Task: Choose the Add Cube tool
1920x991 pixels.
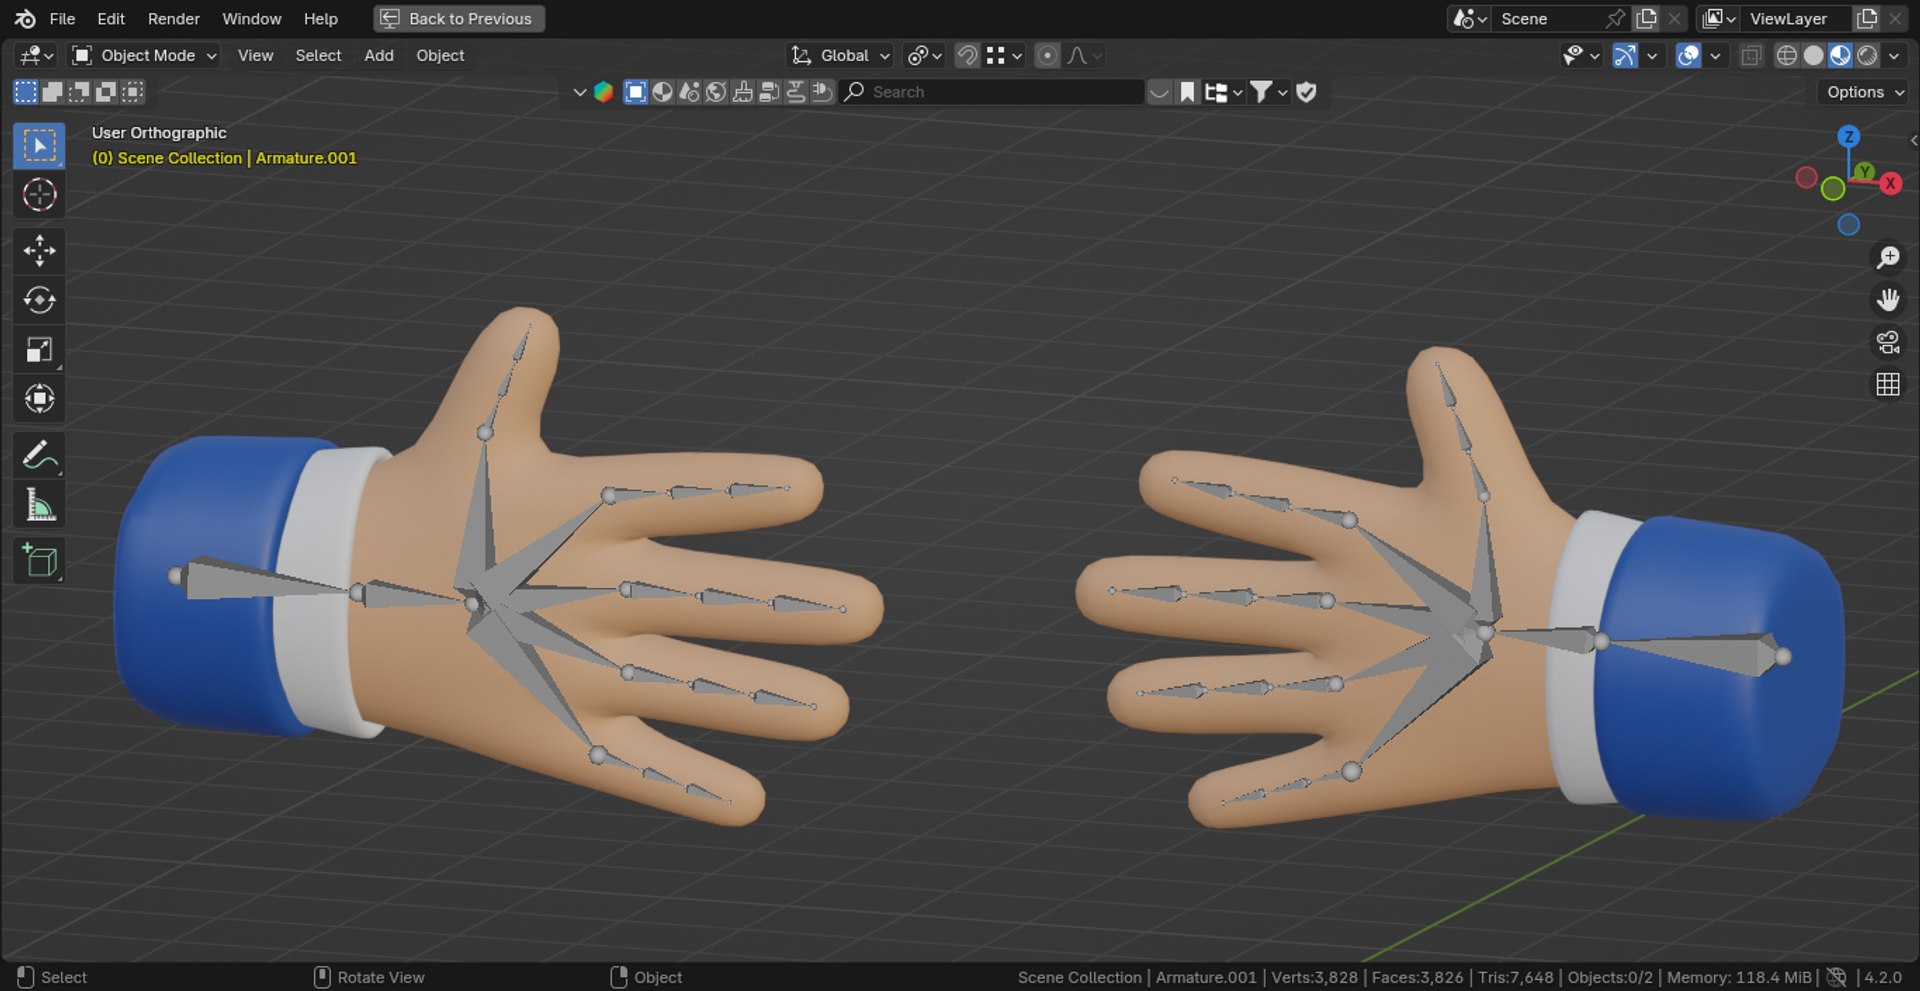Action: coord(39,561)
